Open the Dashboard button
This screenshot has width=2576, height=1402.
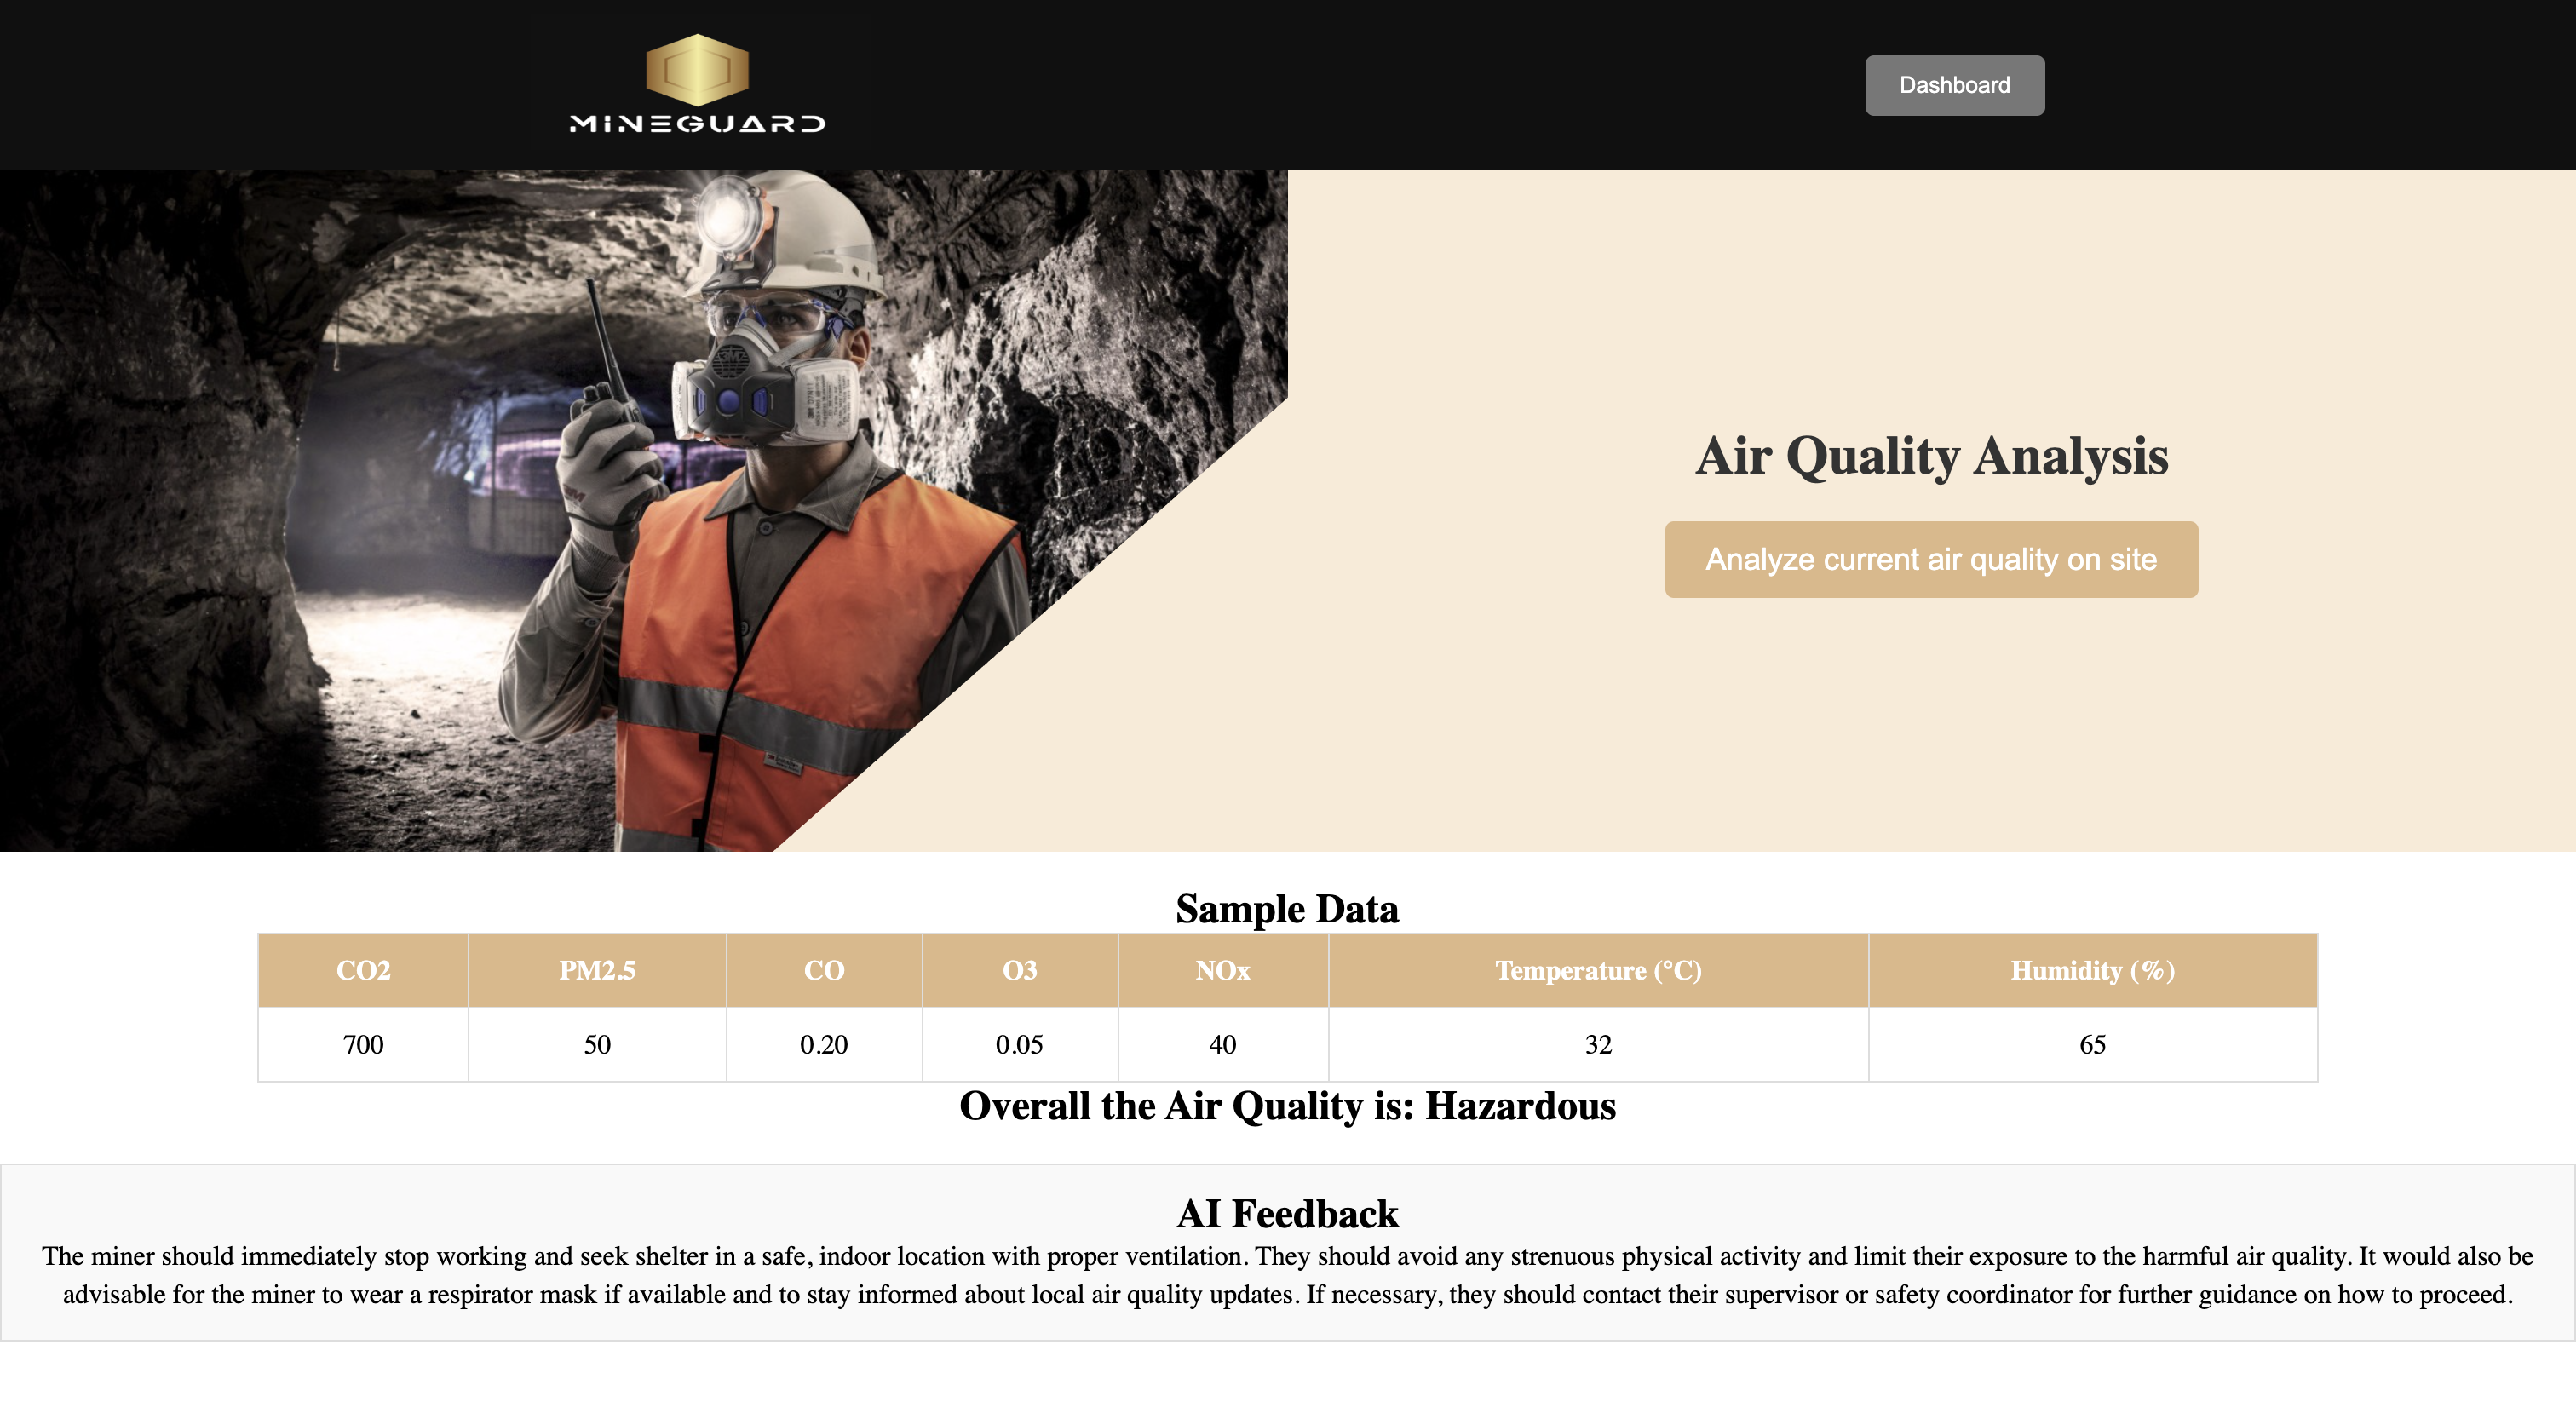(1954, 85)
